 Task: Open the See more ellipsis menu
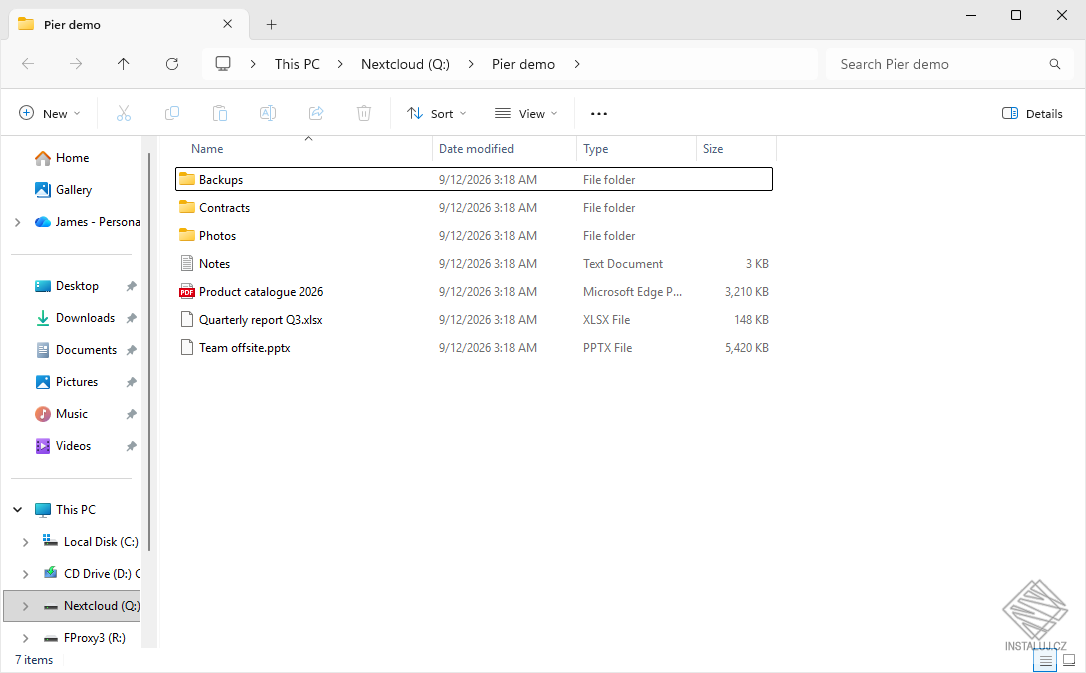599,114
